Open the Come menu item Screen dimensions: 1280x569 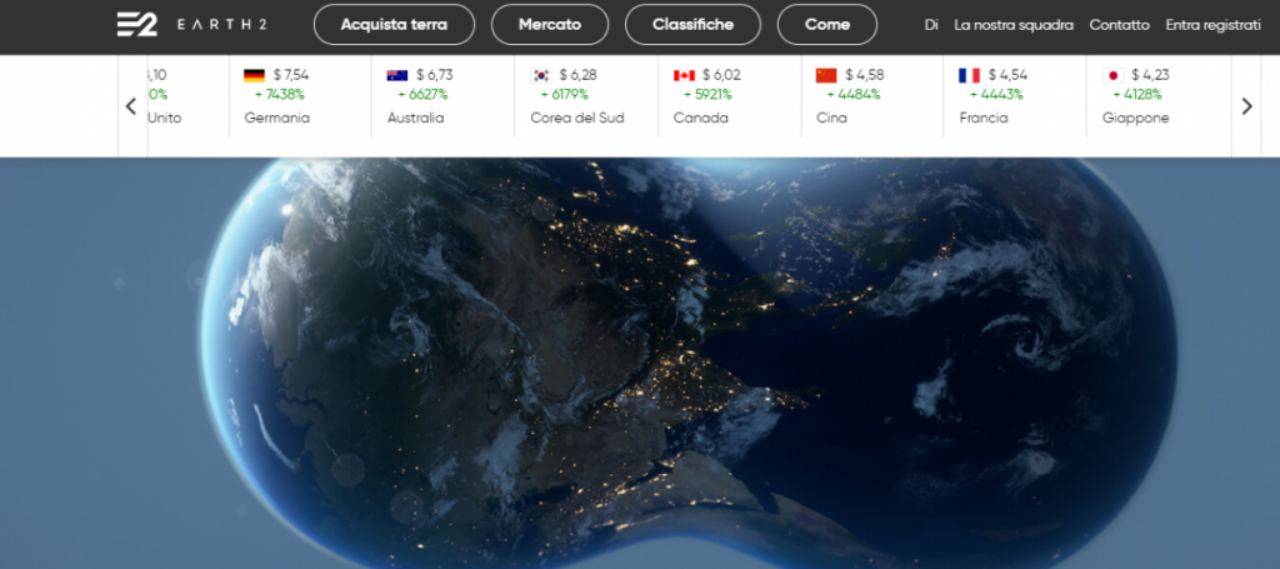pos(827,25)
